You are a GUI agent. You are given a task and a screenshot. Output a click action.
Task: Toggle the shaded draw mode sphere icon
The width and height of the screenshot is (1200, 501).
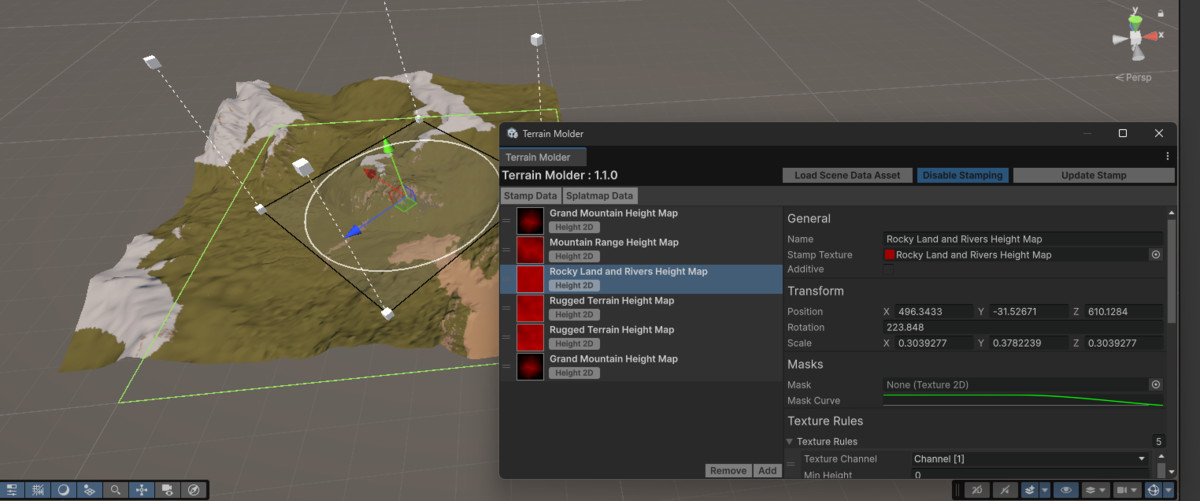(63, 490)
